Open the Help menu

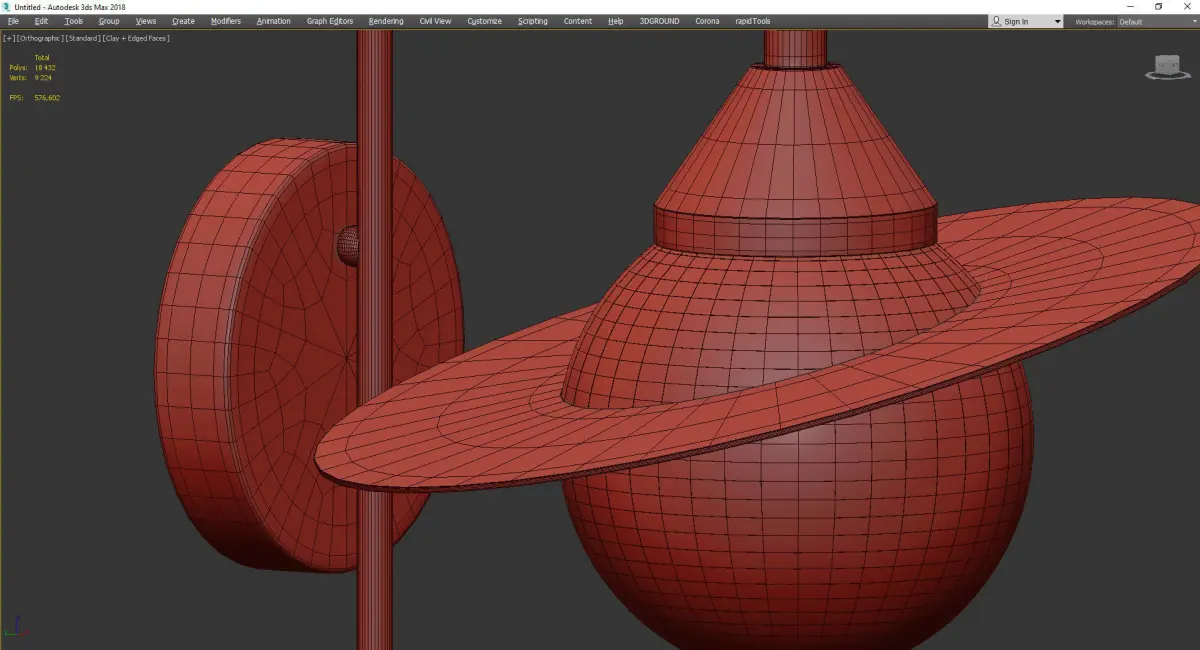coord(616,21)
